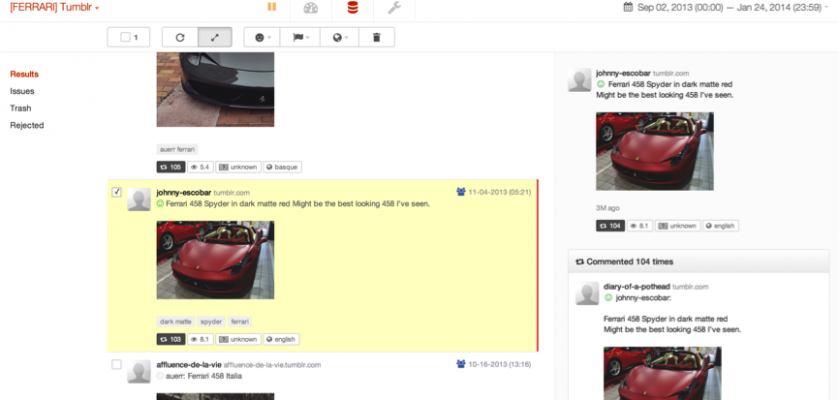Expand the flag dropdown in toolbar
Screen dimensions: 840x400
point(302,37)
